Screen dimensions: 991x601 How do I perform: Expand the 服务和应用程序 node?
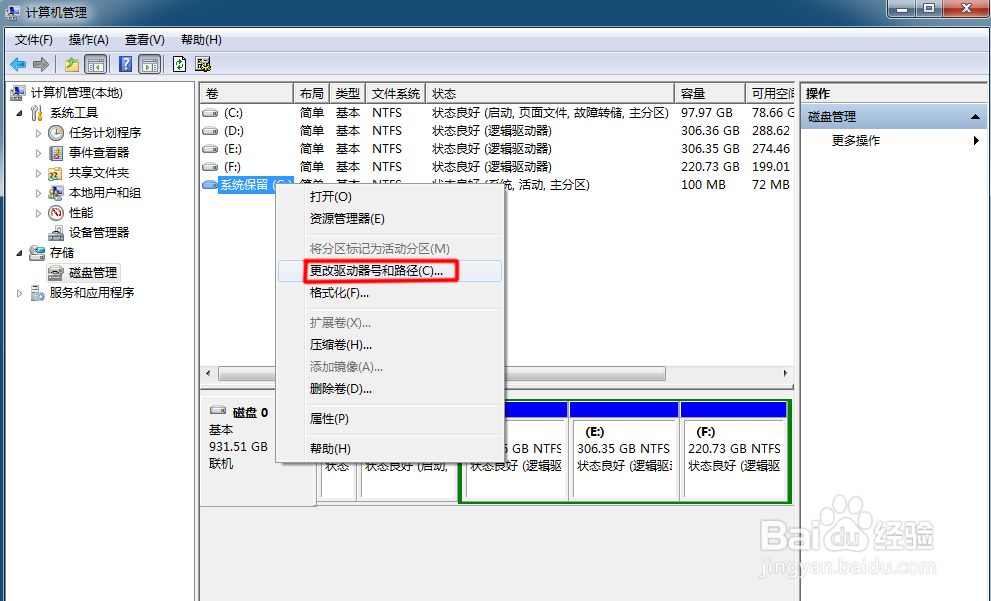[x=19, y=292]
